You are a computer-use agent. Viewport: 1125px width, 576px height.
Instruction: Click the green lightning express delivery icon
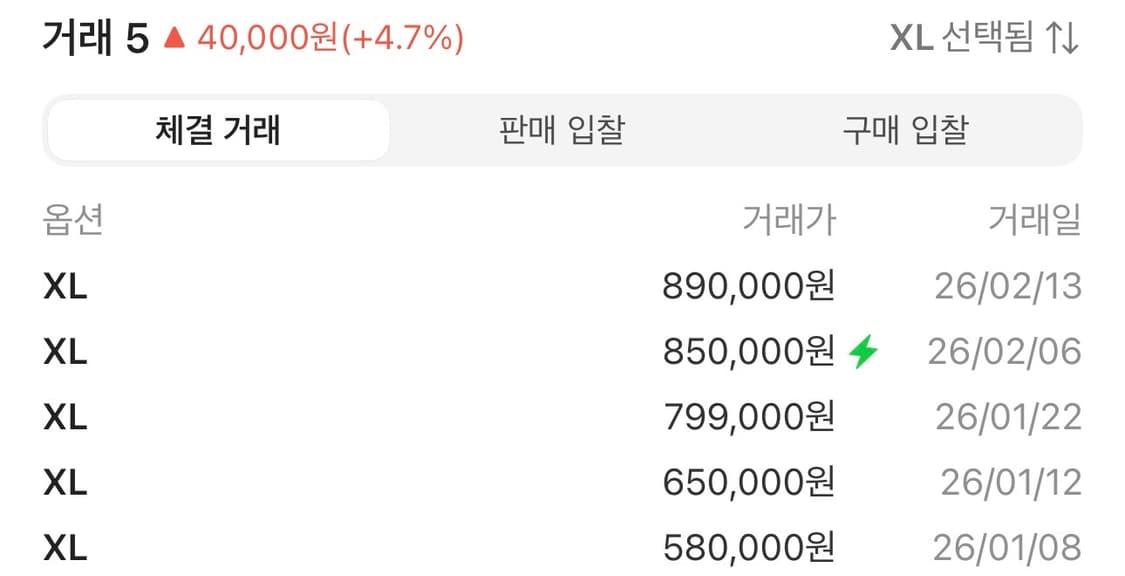[x=862, y=351]
